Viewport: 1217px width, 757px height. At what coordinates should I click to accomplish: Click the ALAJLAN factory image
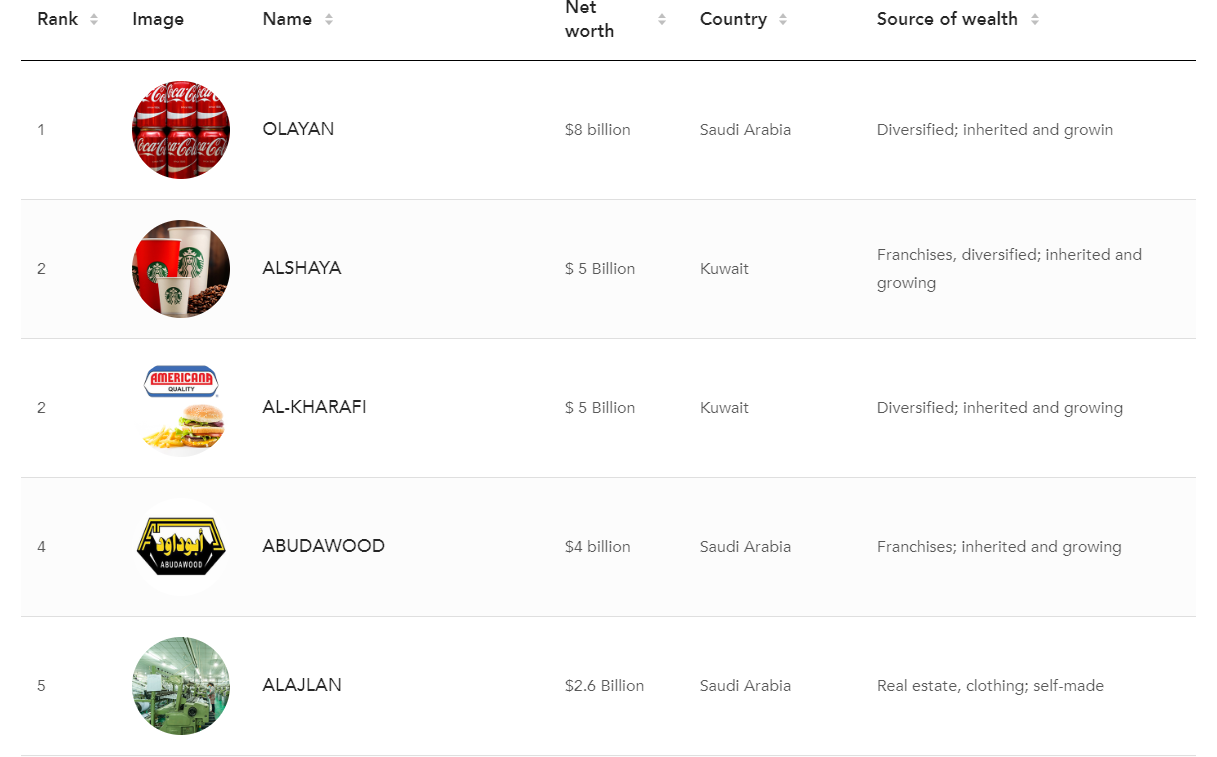(x=181, y=686)
